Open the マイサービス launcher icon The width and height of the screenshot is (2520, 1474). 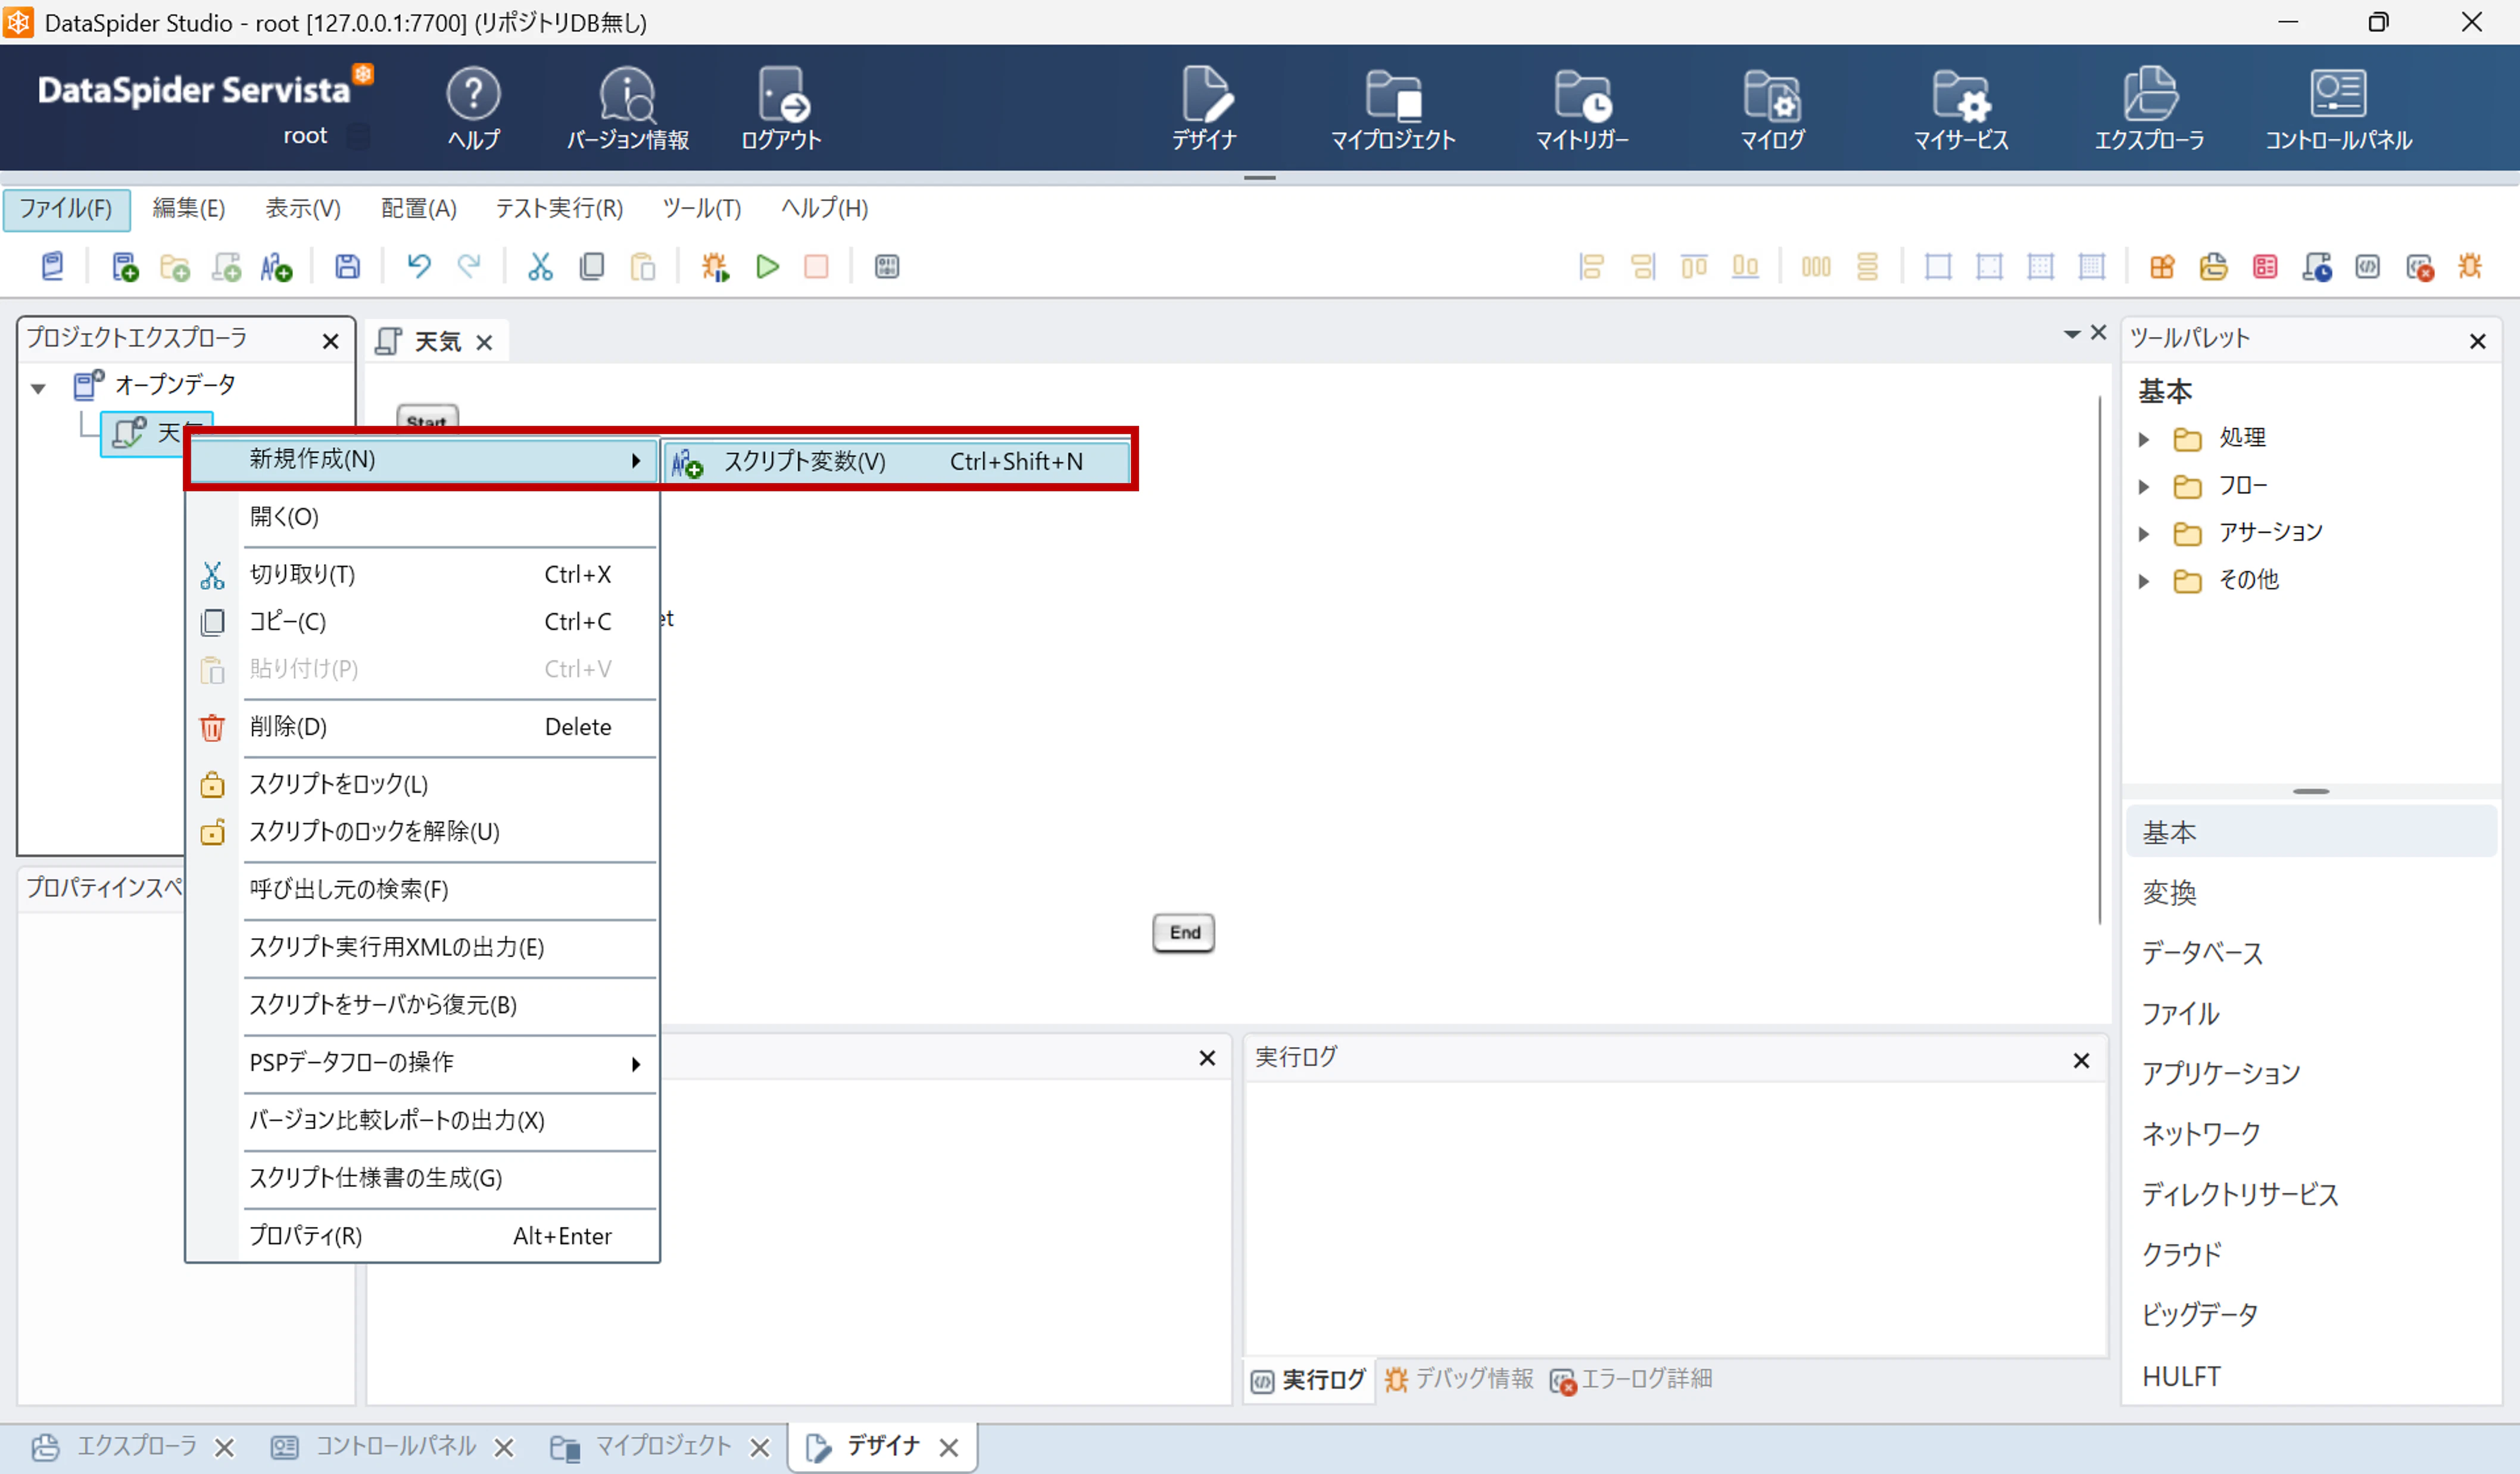pyautogui.click(x=1960, y=108)
